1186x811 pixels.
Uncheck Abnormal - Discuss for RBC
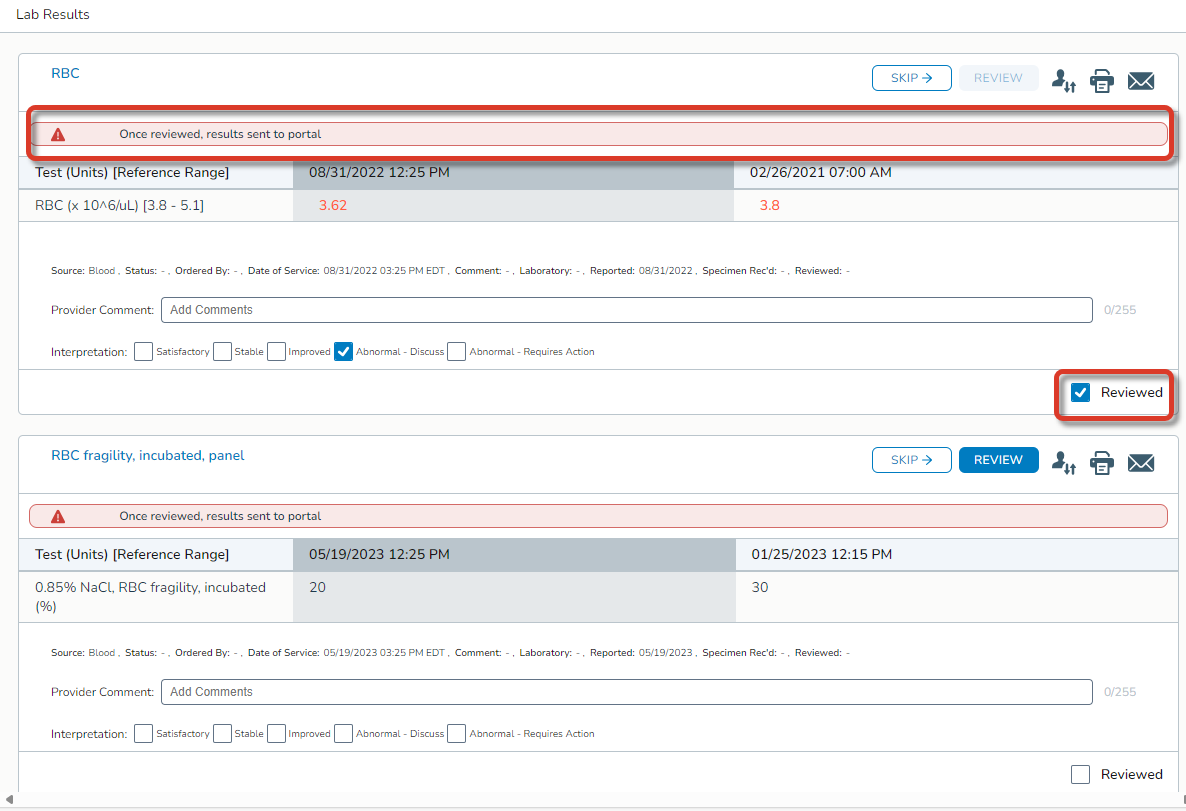pos(343,352)
